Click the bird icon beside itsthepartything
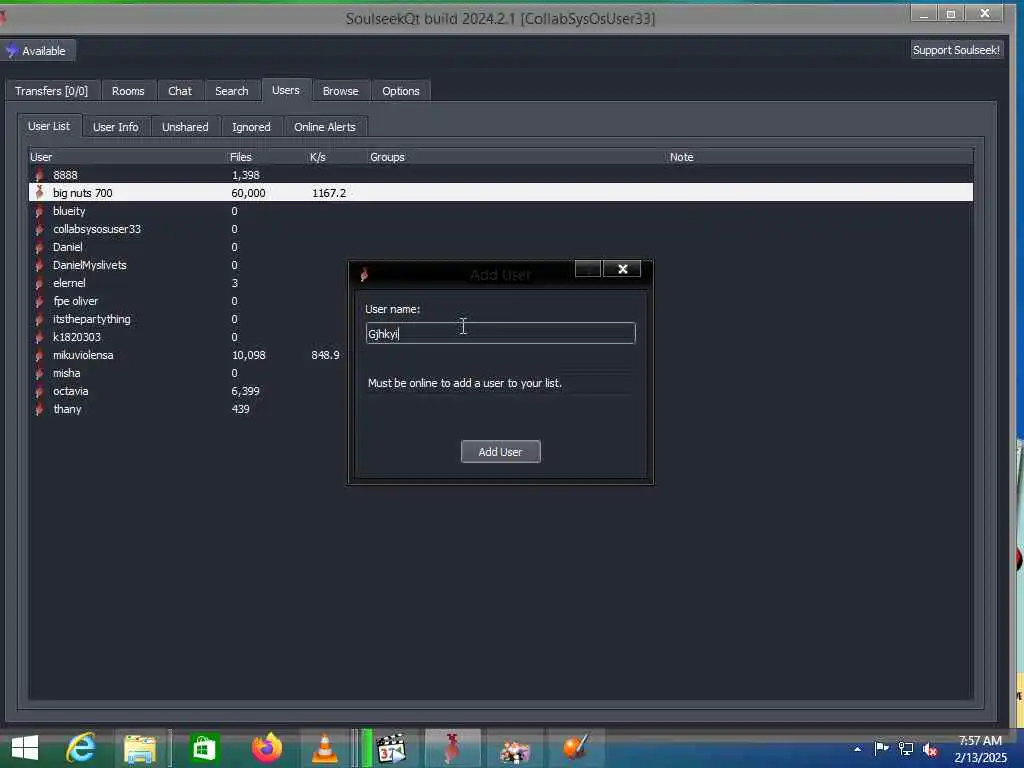Screen dimensions: 1024x768 click(39, 319)
